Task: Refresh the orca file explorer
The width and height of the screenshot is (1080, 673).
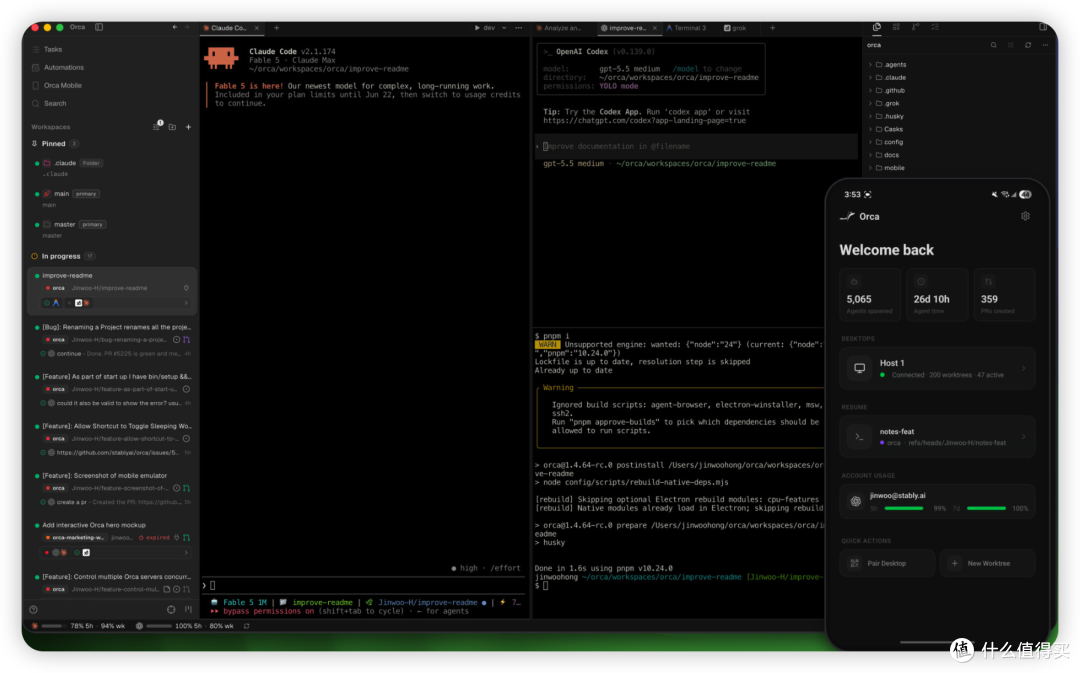Action: coord(1028,45)
